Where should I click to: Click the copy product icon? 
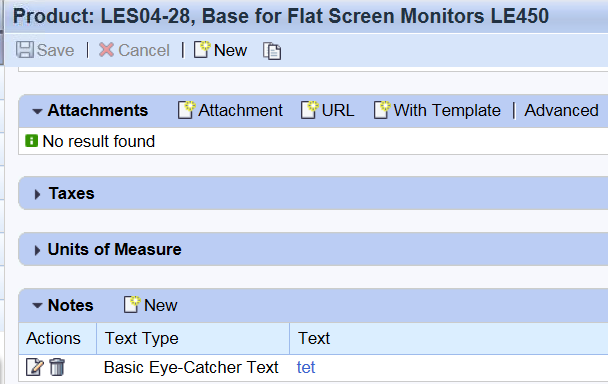[x=272, y=51]
